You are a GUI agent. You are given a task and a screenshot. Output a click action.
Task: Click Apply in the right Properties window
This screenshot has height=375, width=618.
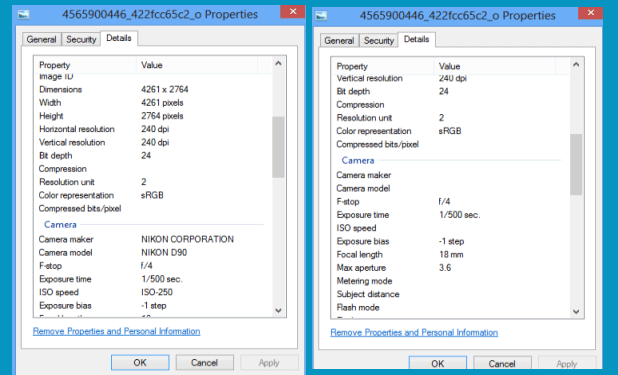click(x=566, y=364)
